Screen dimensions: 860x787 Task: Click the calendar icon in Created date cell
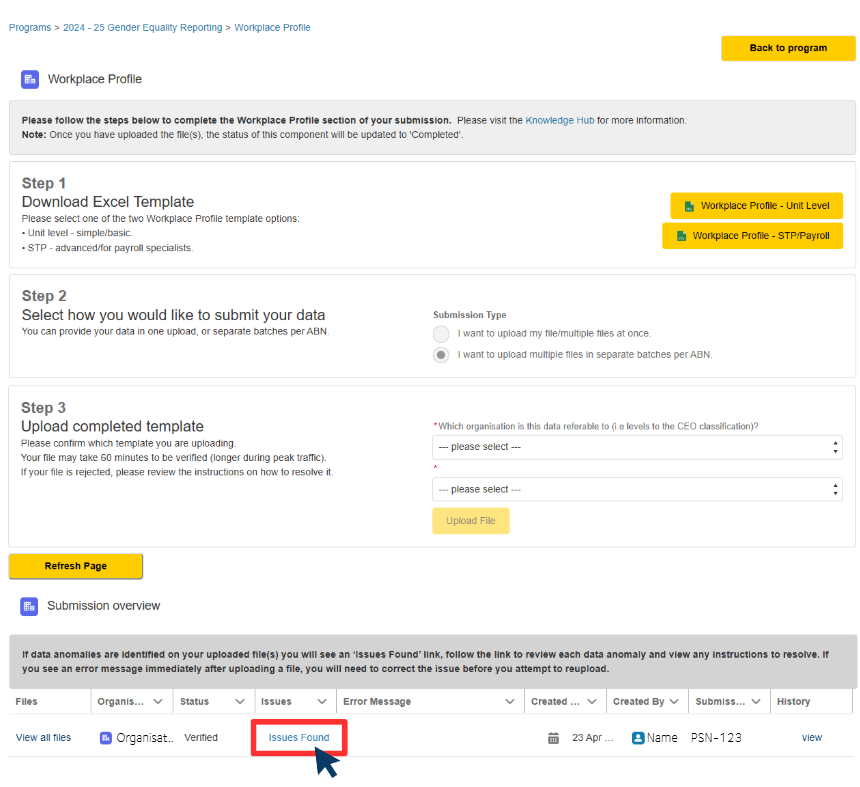click(x=553, y=738)
